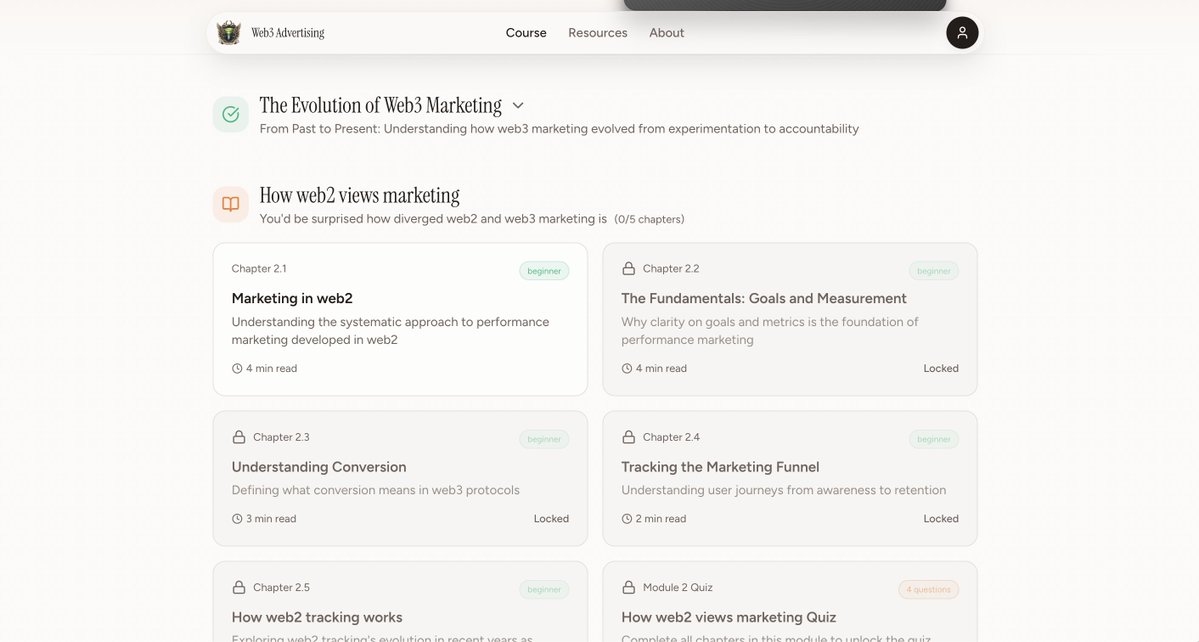1199x642 pixels.
Task: Click the clock icon on Marketing in web2
Action: coord(237,368)
